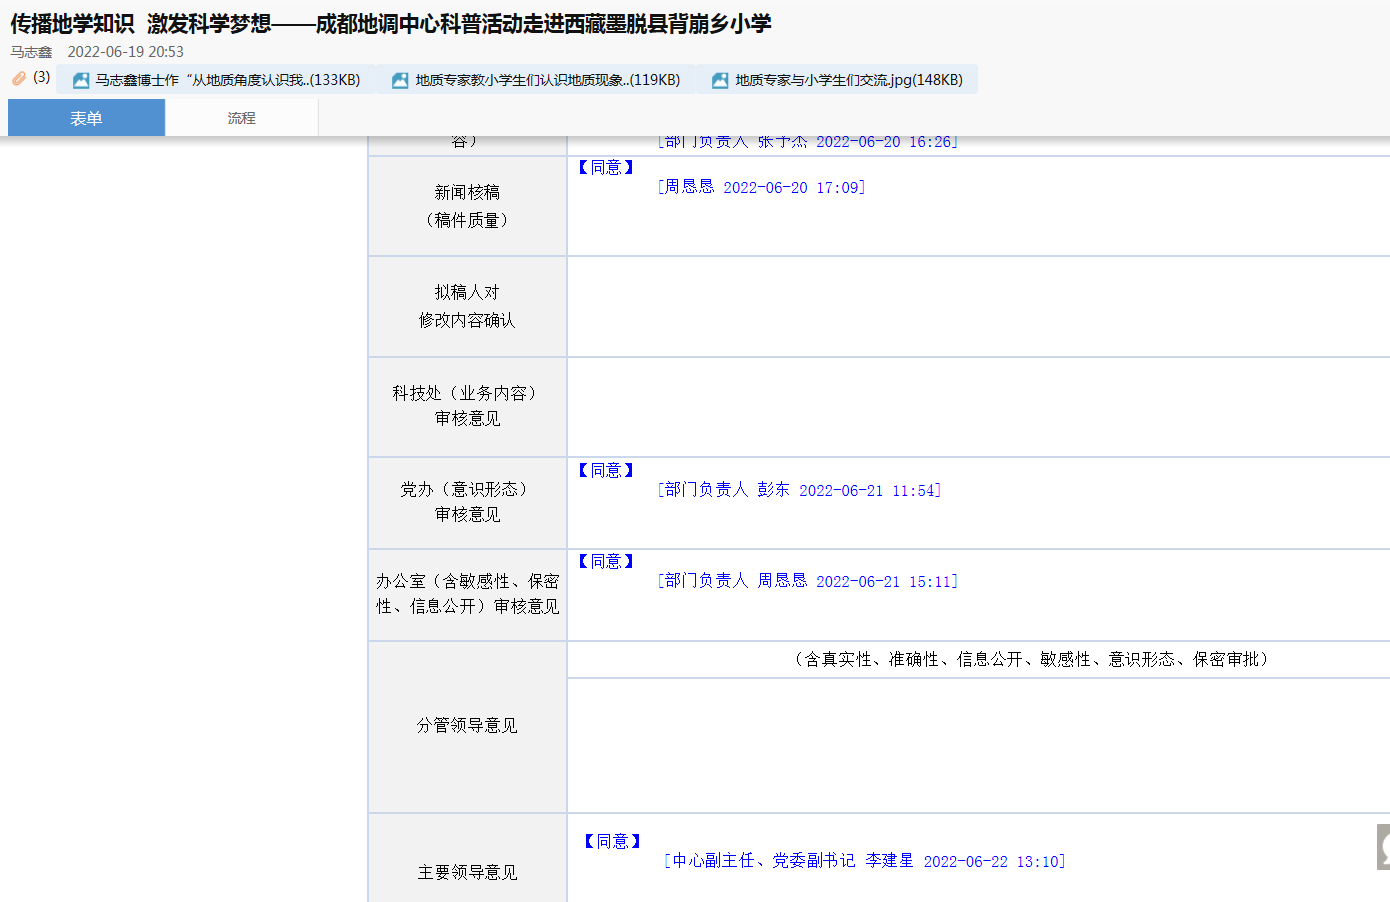Click the attachment count (3)
This screenshot has width=1390, height=902.
click(x=41, y=77)
